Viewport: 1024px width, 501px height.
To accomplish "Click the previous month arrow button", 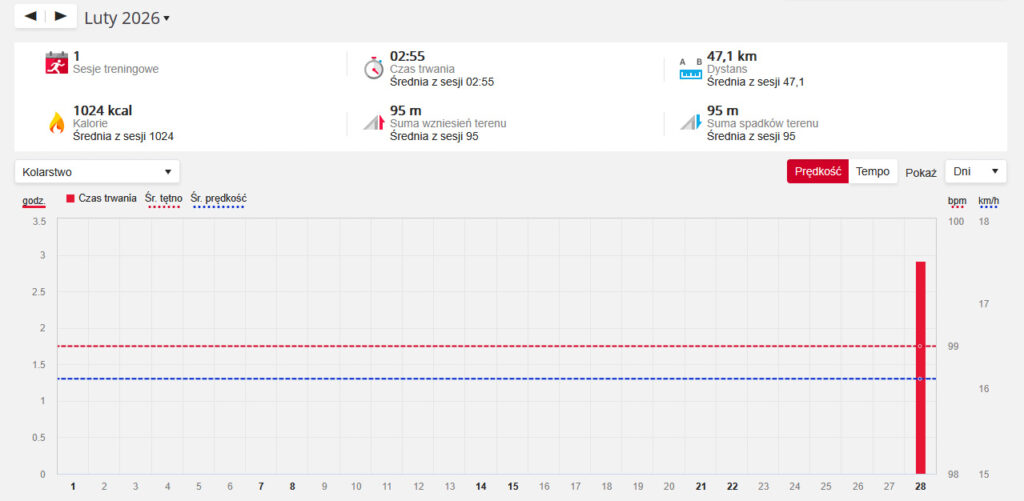I will click(x=31, y=16).
